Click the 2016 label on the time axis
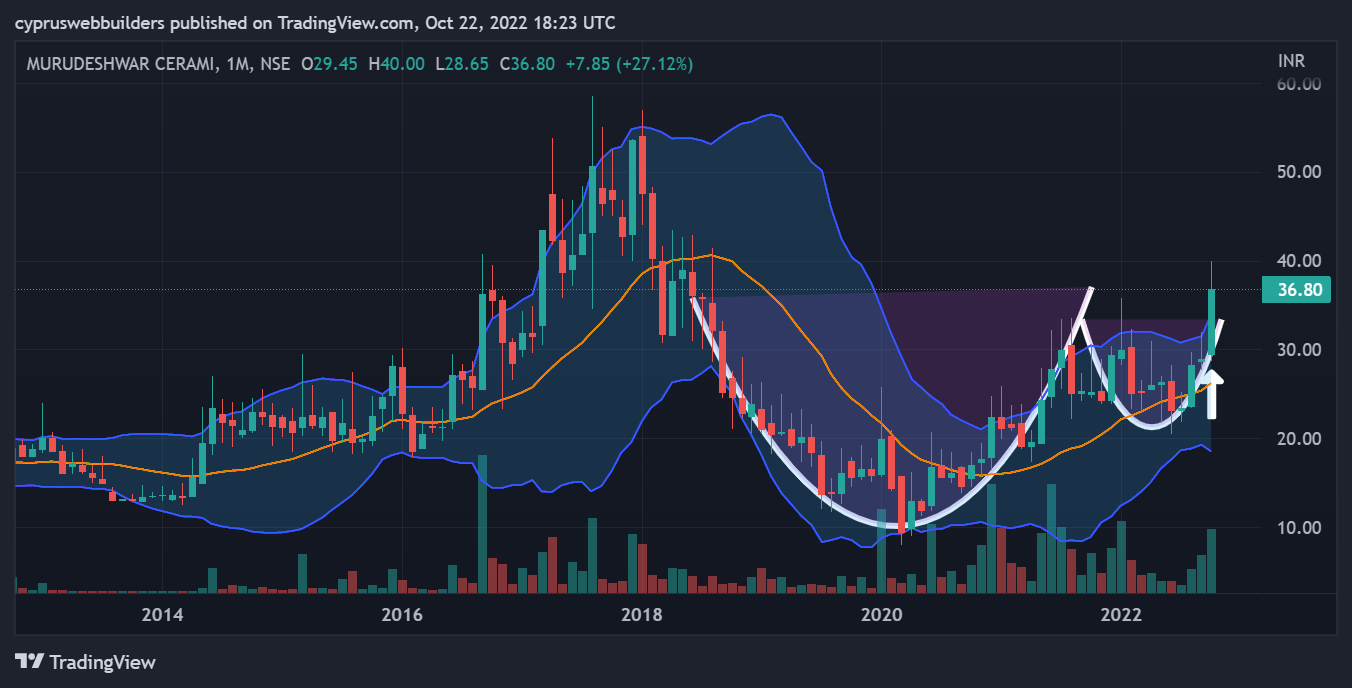This screenshot has width=1352, height=688. tap(402, 613)
